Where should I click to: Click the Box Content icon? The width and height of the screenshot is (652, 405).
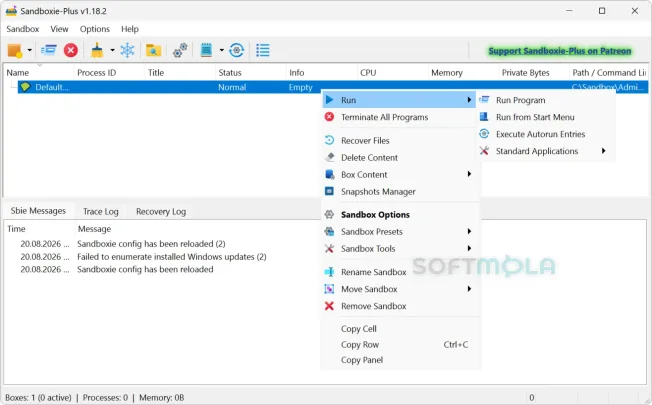(x=329, y=174)
